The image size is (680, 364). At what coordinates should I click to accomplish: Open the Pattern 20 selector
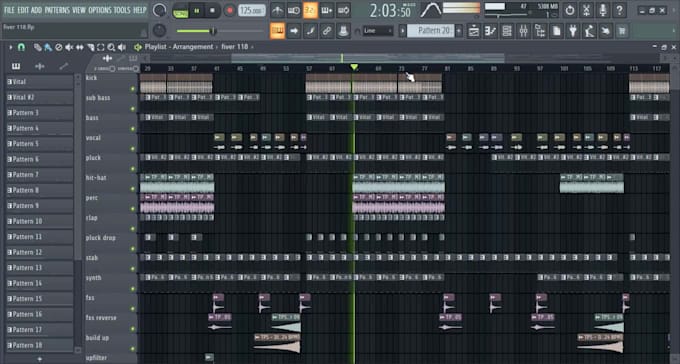(431, 31)
